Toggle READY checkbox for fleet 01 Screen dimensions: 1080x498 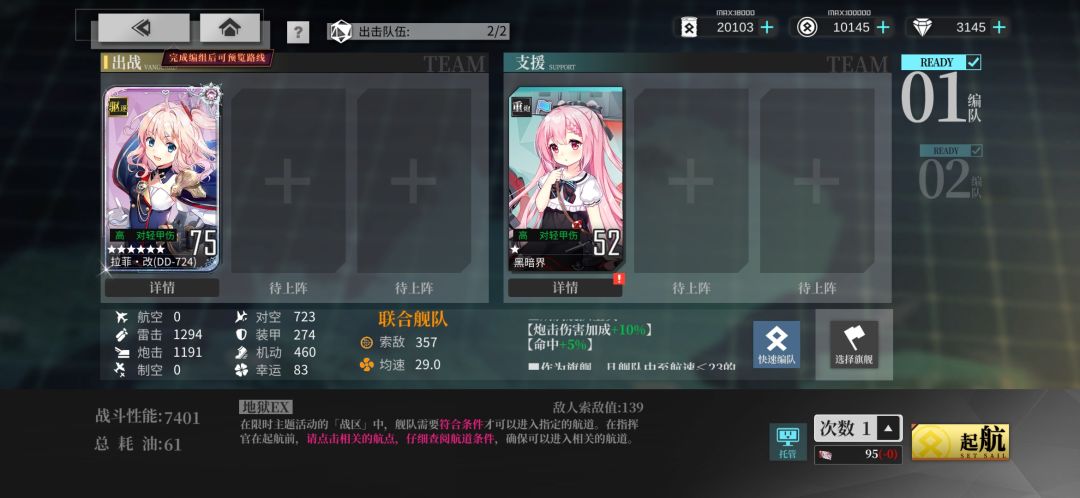(973, 63)
